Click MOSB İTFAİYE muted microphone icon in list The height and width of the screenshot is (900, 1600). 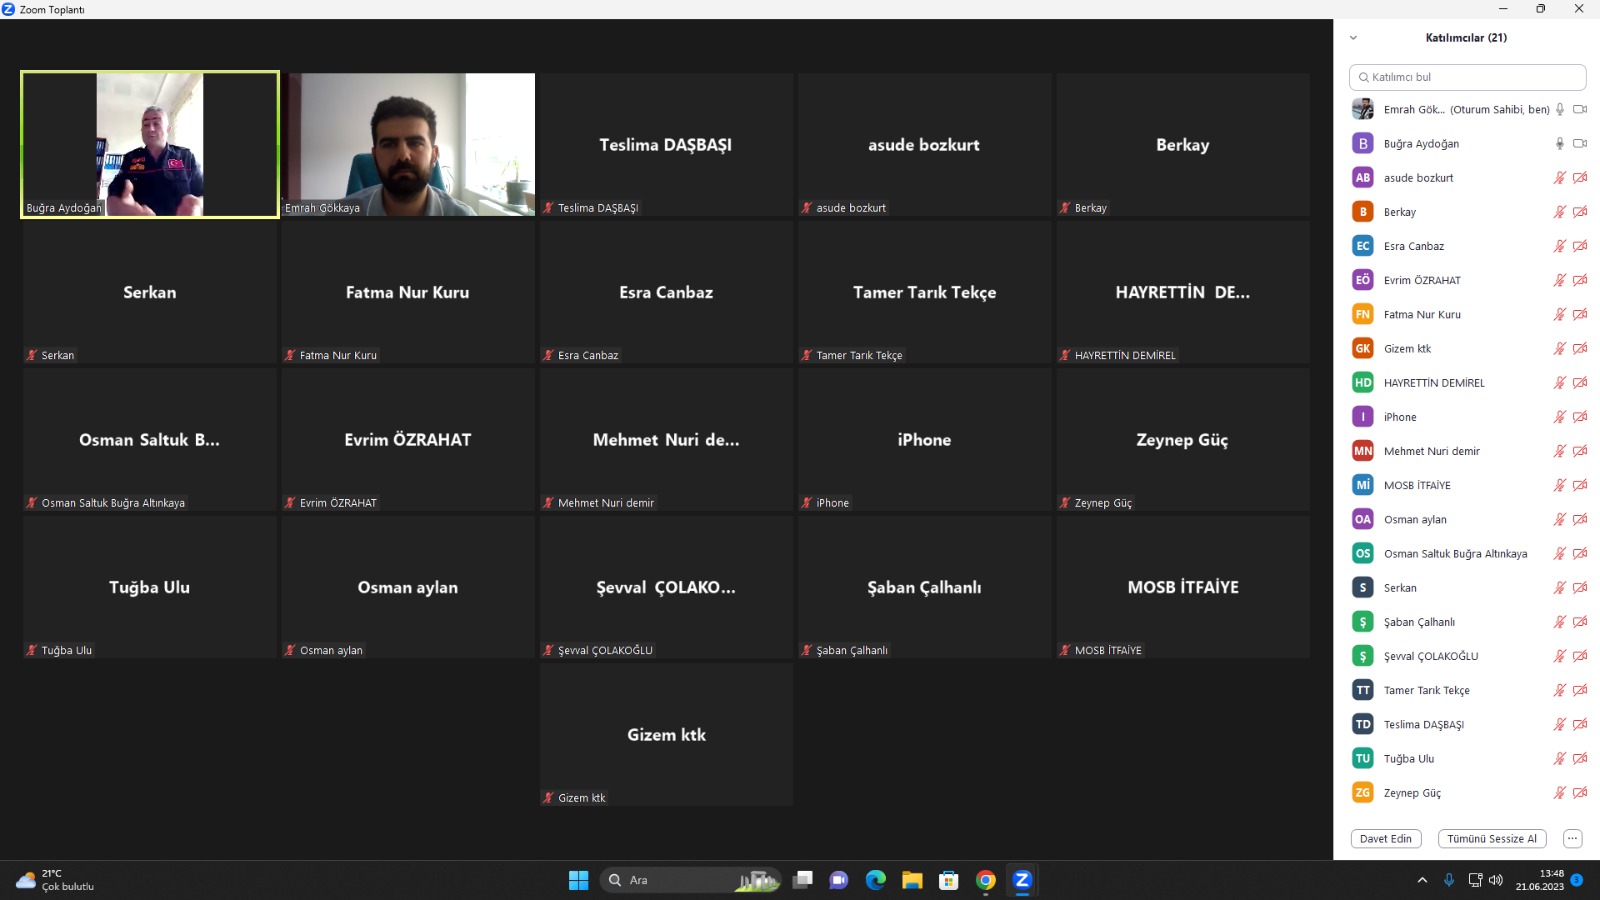1559,485
